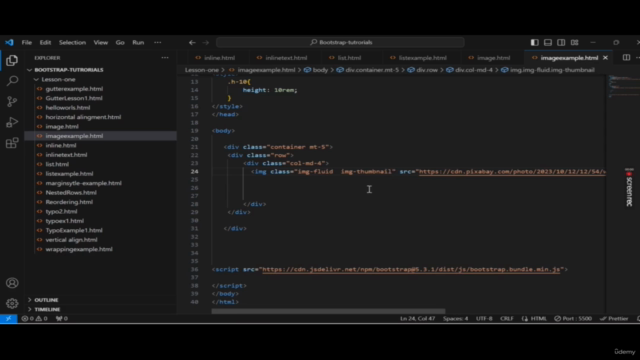
Task: Open helloworls.html in the explorer
Action: coord(68,107)
